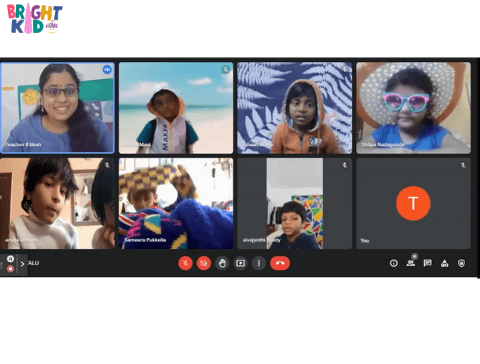This screenshot has height=364, width=480.
Task: Expand the recorder widget chevron arrow
Action: click(22, 264)
